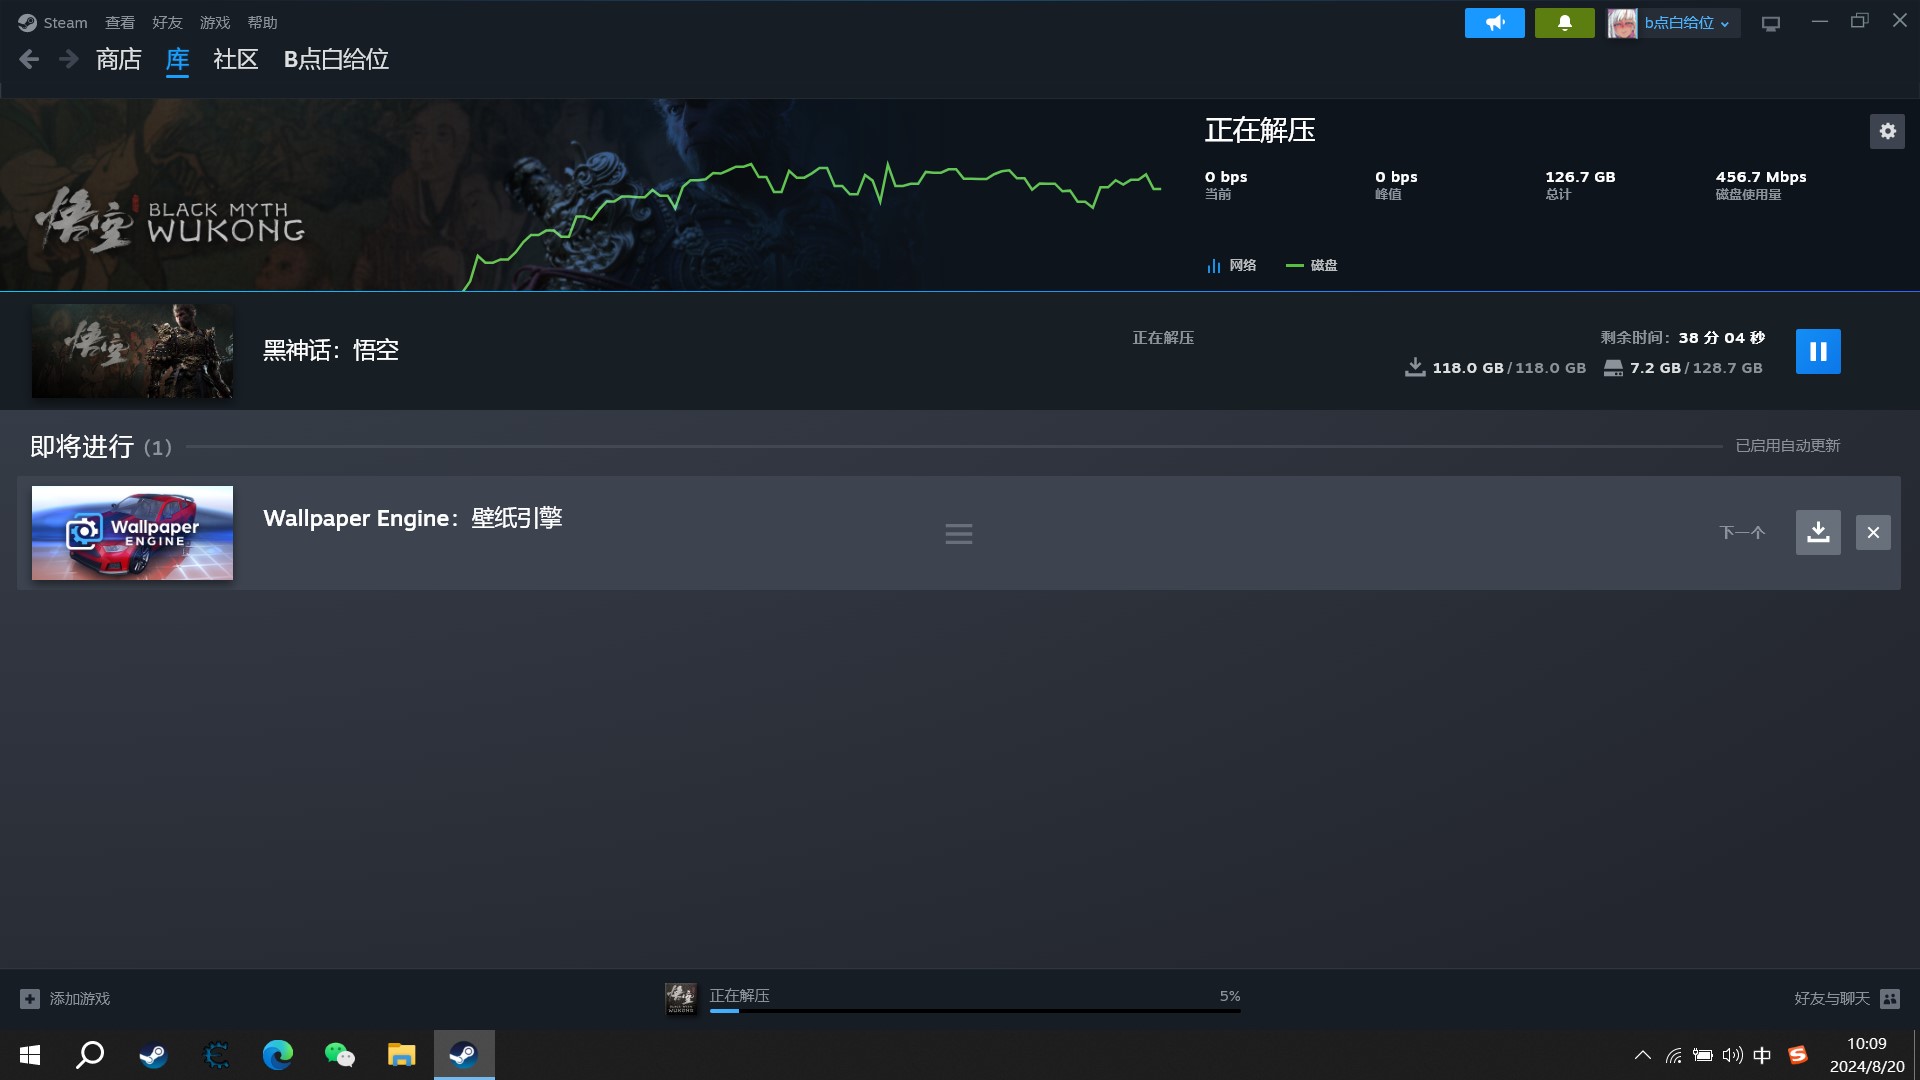Open the Wallpaper Engine：壁纸引擎 title

[413, 518]
